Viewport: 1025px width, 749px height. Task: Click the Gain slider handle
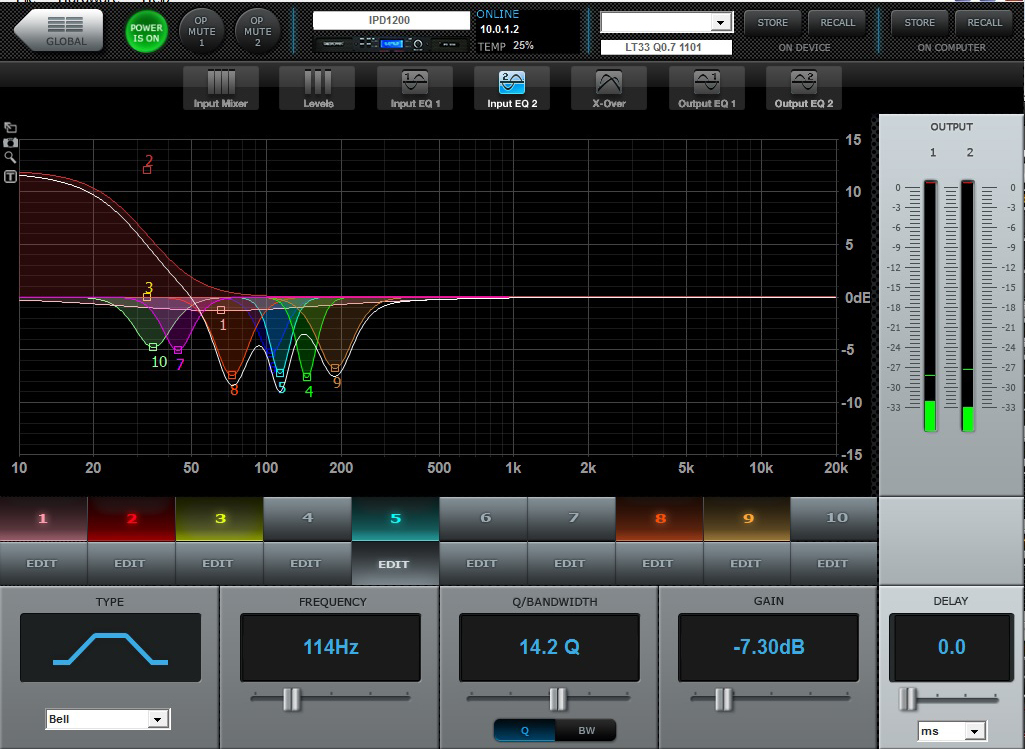point(724,699)
